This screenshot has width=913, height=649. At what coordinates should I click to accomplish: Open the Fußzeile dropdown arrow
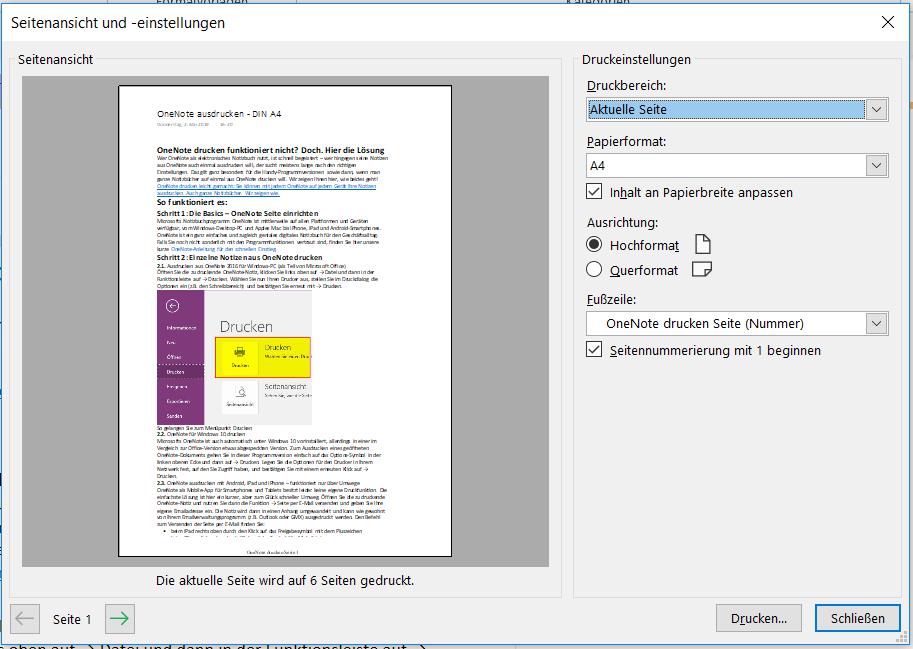[876, 324]
